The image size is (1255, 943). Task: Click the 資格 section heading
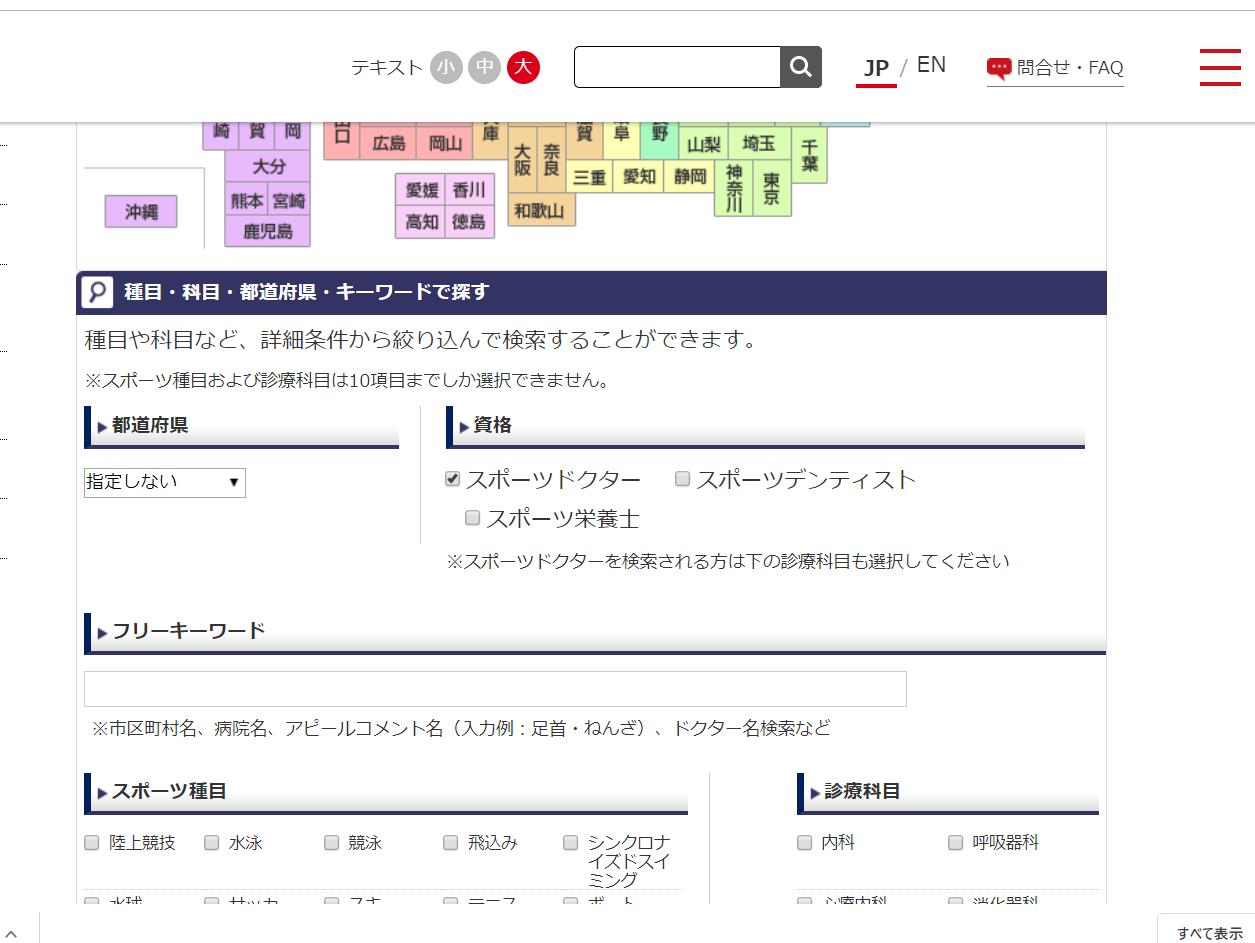(x=492, y=426)
